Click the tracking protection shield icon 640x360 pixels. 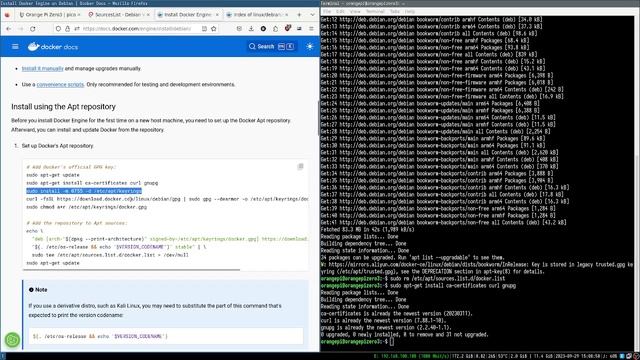[58, 29]
